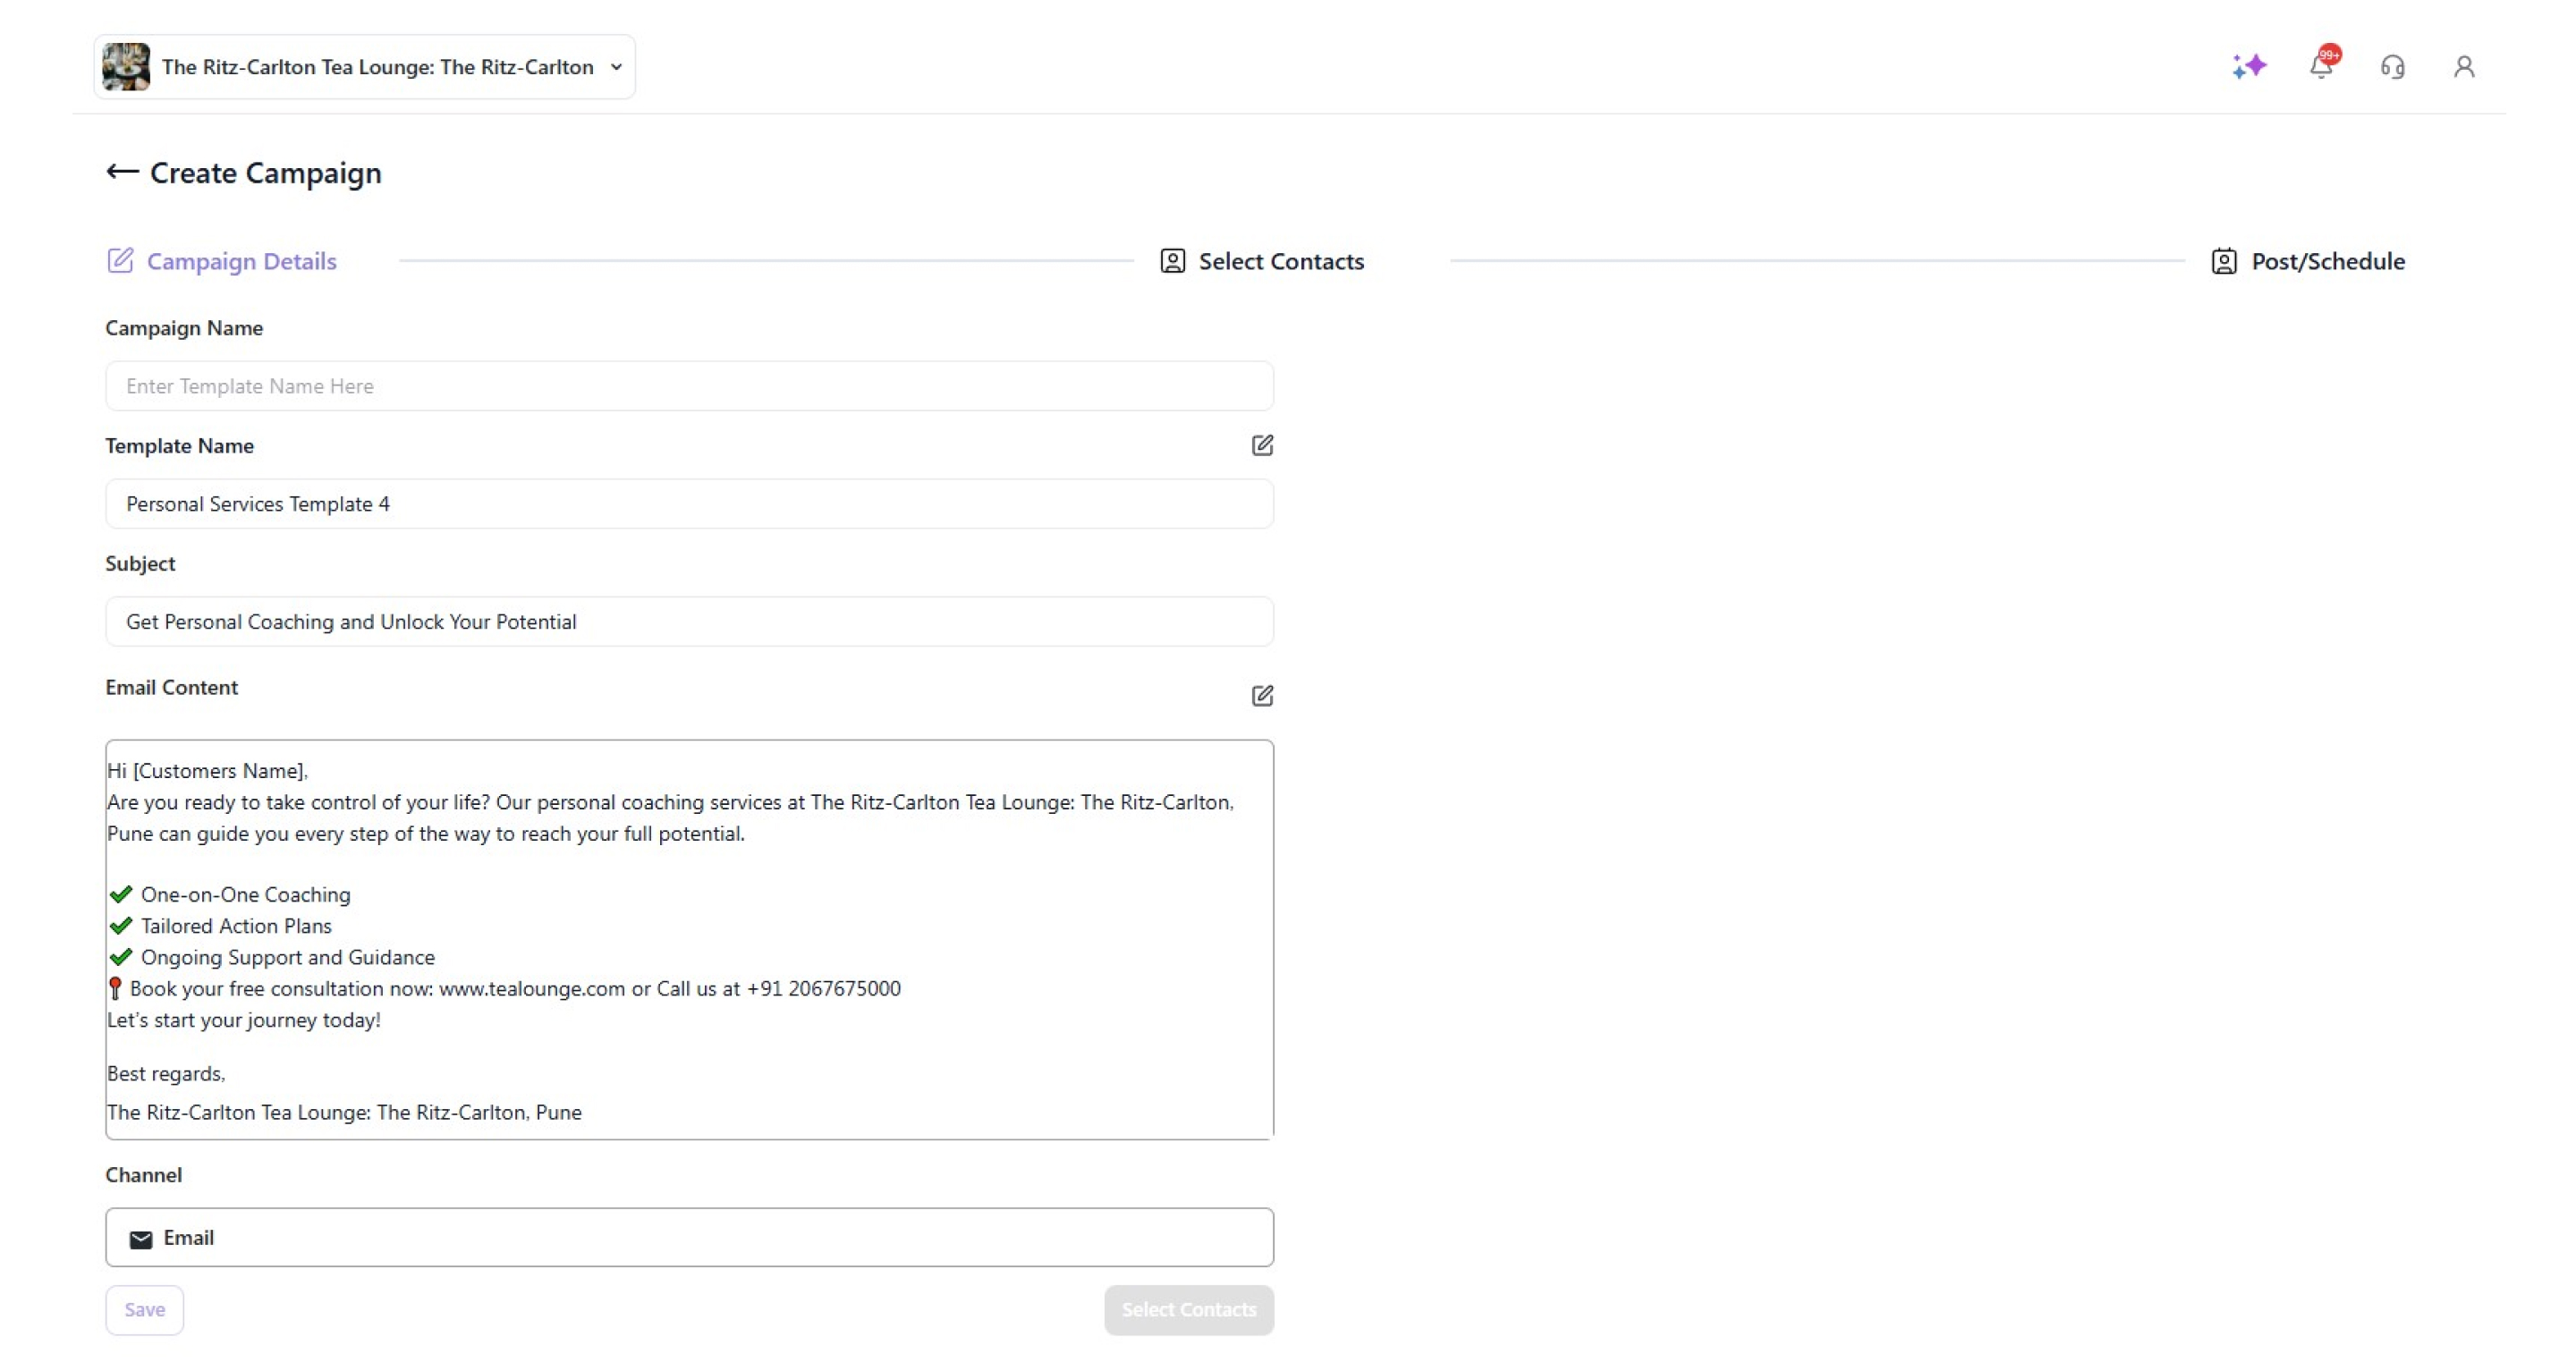
Task: Switch to the Select Contacts step
Action: tap(1280, 261)
